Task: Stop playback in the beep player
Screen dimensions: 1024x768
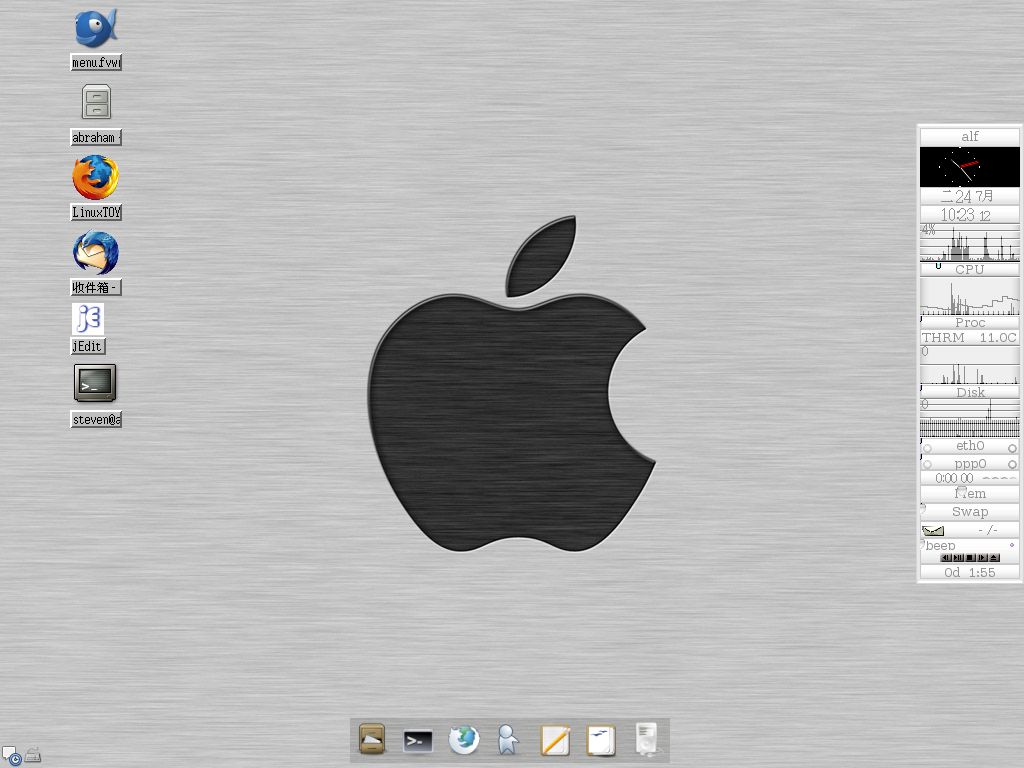Action: (970, 558)
